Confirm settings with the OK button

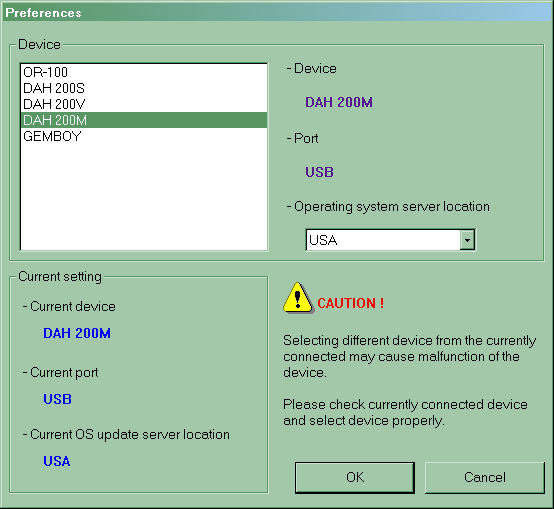pos(355,478)
